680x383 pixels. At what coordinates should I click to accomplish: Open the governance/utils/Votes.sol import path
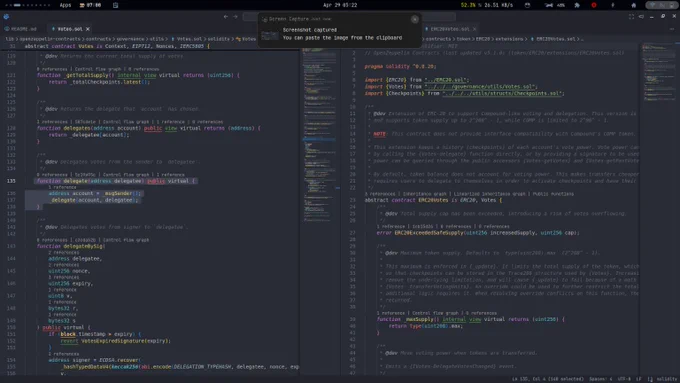click(481, 86)
